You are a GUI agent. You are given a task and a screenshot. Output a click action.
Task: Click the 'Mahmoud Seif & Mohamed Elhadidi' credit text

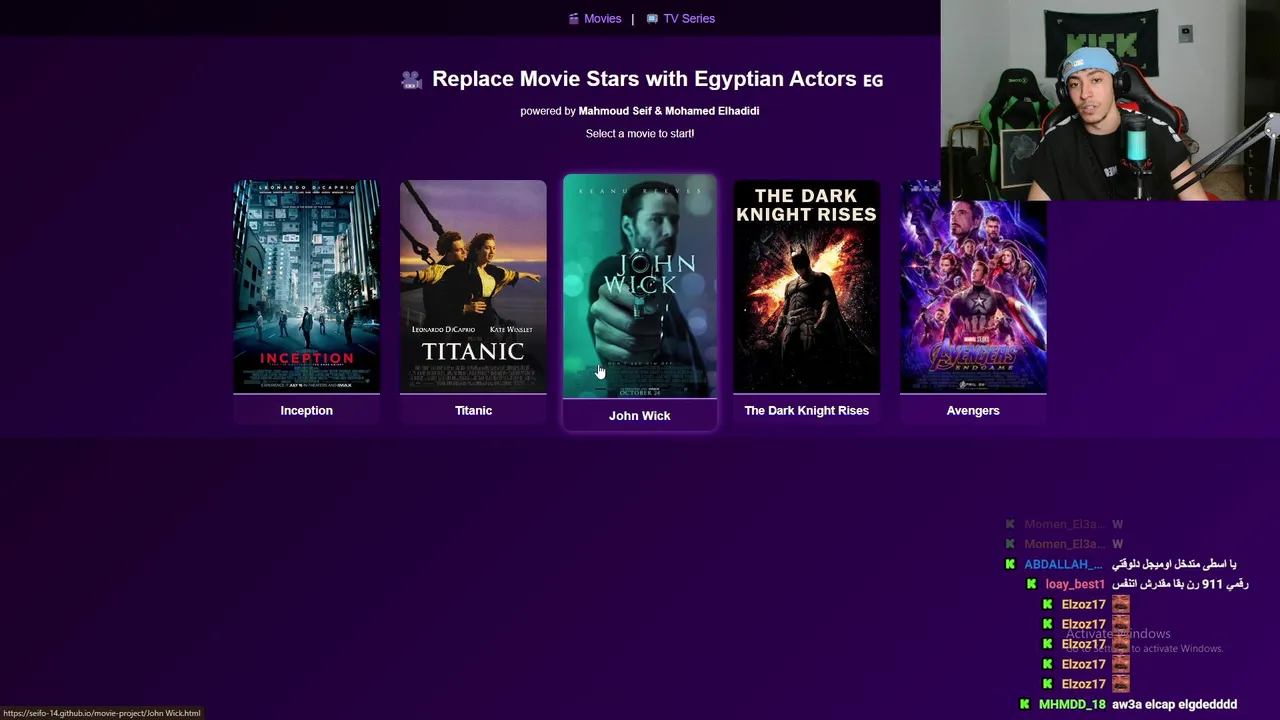669,111
